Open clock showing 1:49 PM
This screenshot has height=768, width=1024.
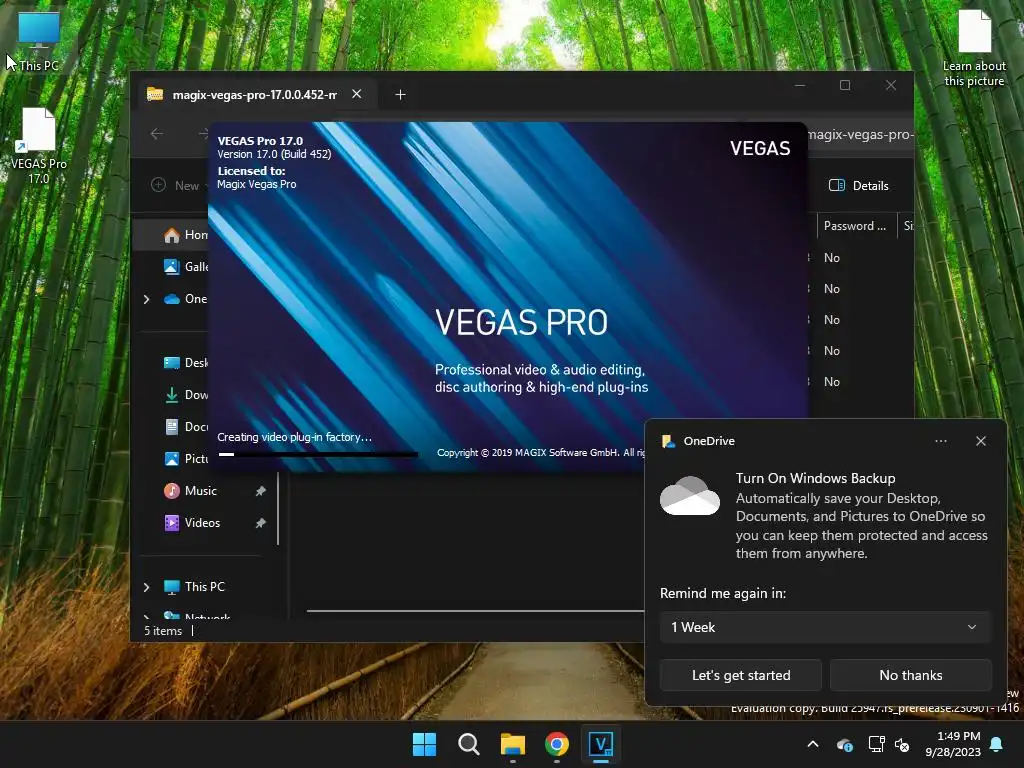[x=953, y=744]
